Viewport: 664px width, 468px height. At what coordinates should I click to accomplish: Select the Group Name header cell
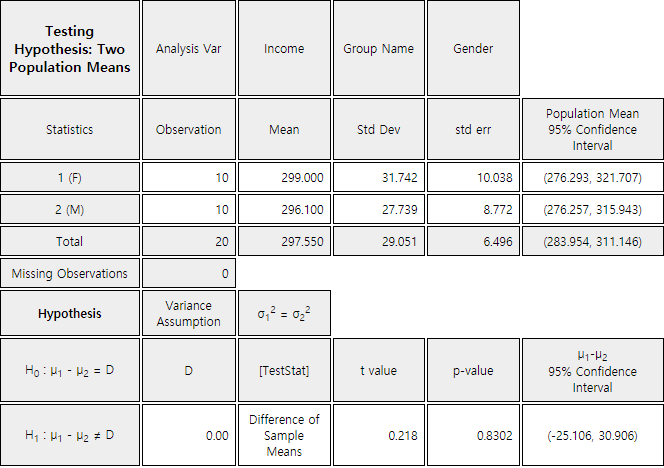click(x=379, y=48)
